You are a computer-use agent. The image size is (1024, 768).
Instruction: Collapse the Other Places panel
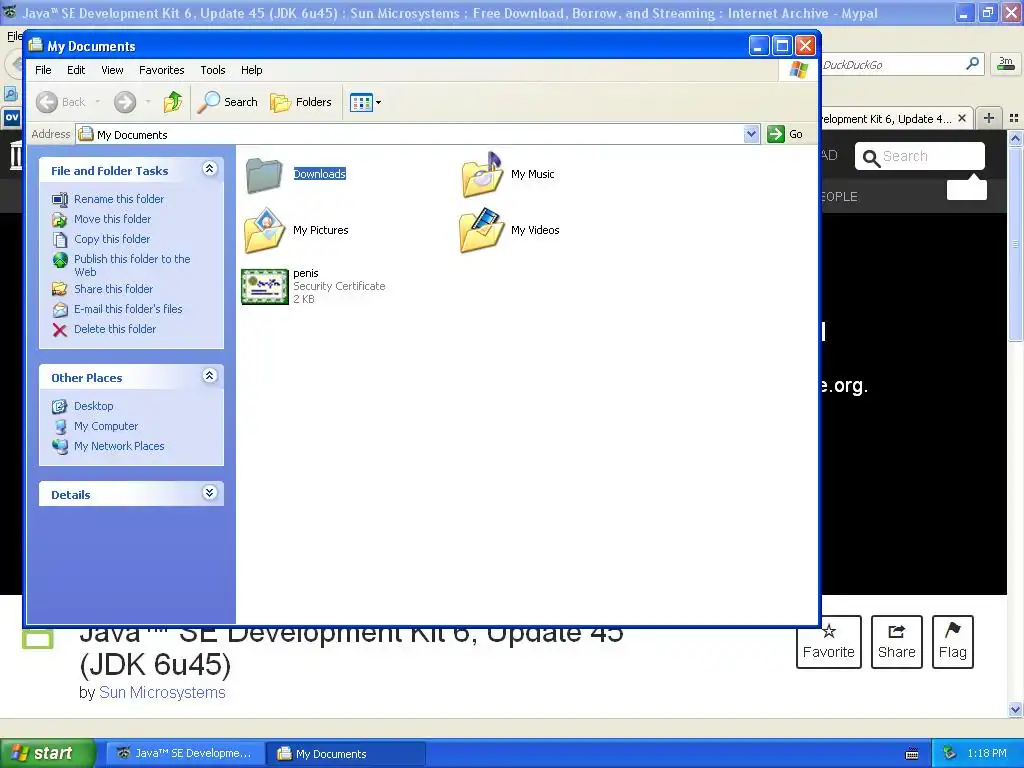(x=209, y=376)
